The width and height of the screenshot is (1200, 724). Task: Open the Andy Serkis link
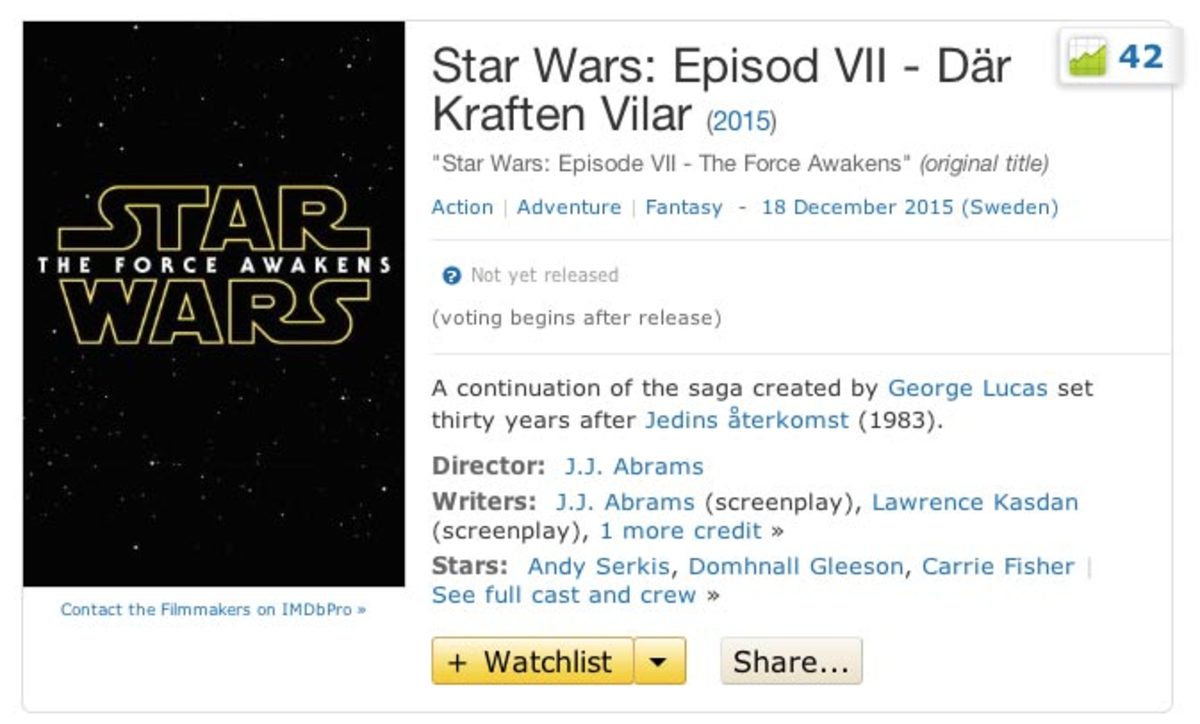[598, 567]
